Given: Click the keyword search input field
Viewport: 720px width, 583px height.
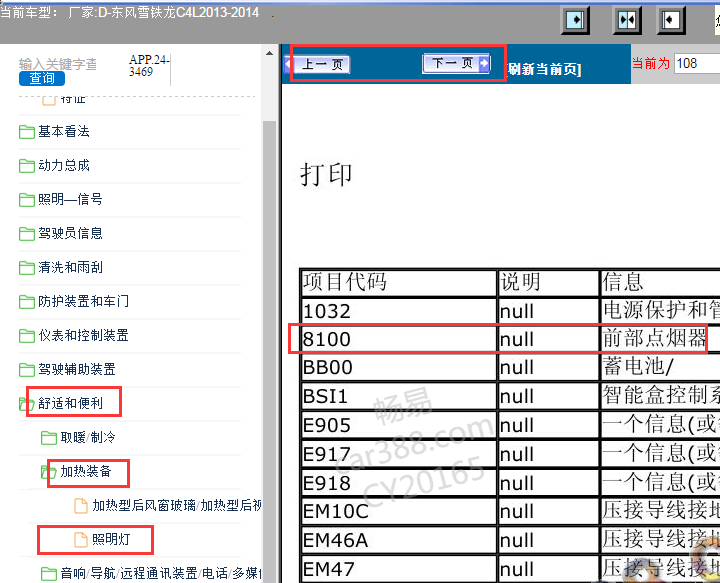Looking at the screenshot, I should point(58,64).
